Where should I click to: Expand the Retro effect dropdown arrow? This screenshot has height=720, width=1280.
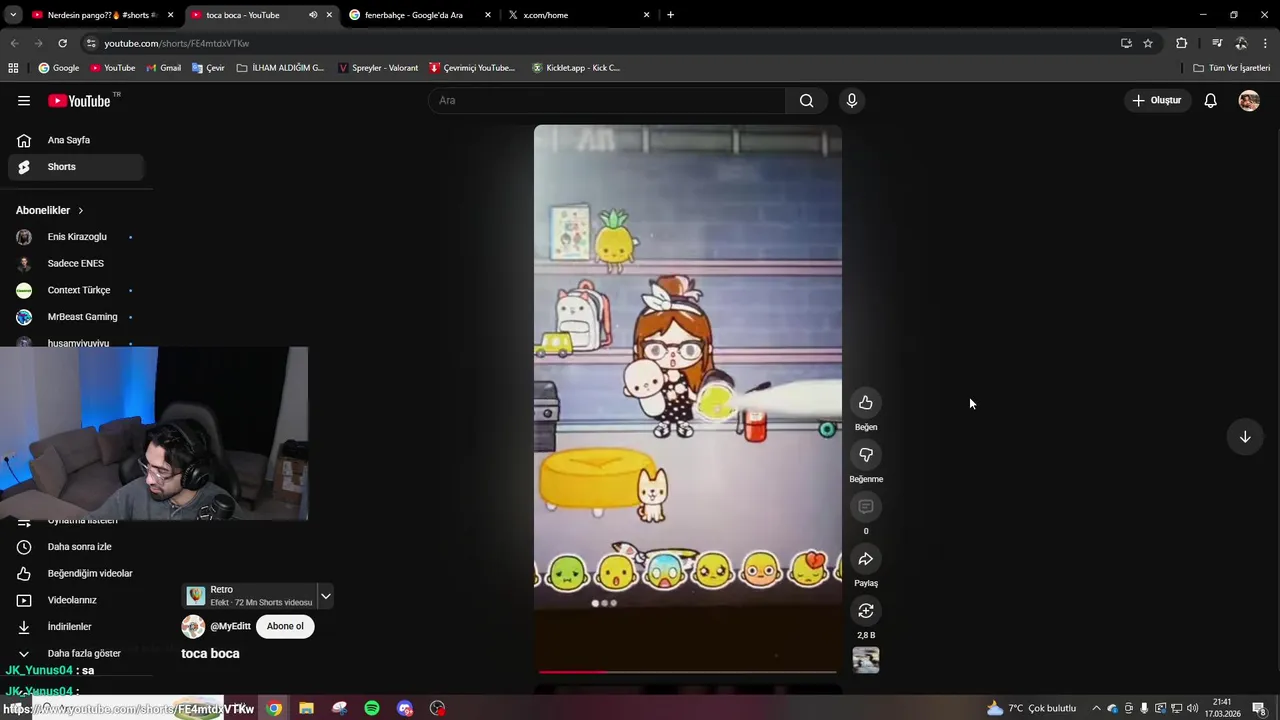pos(325,596)
